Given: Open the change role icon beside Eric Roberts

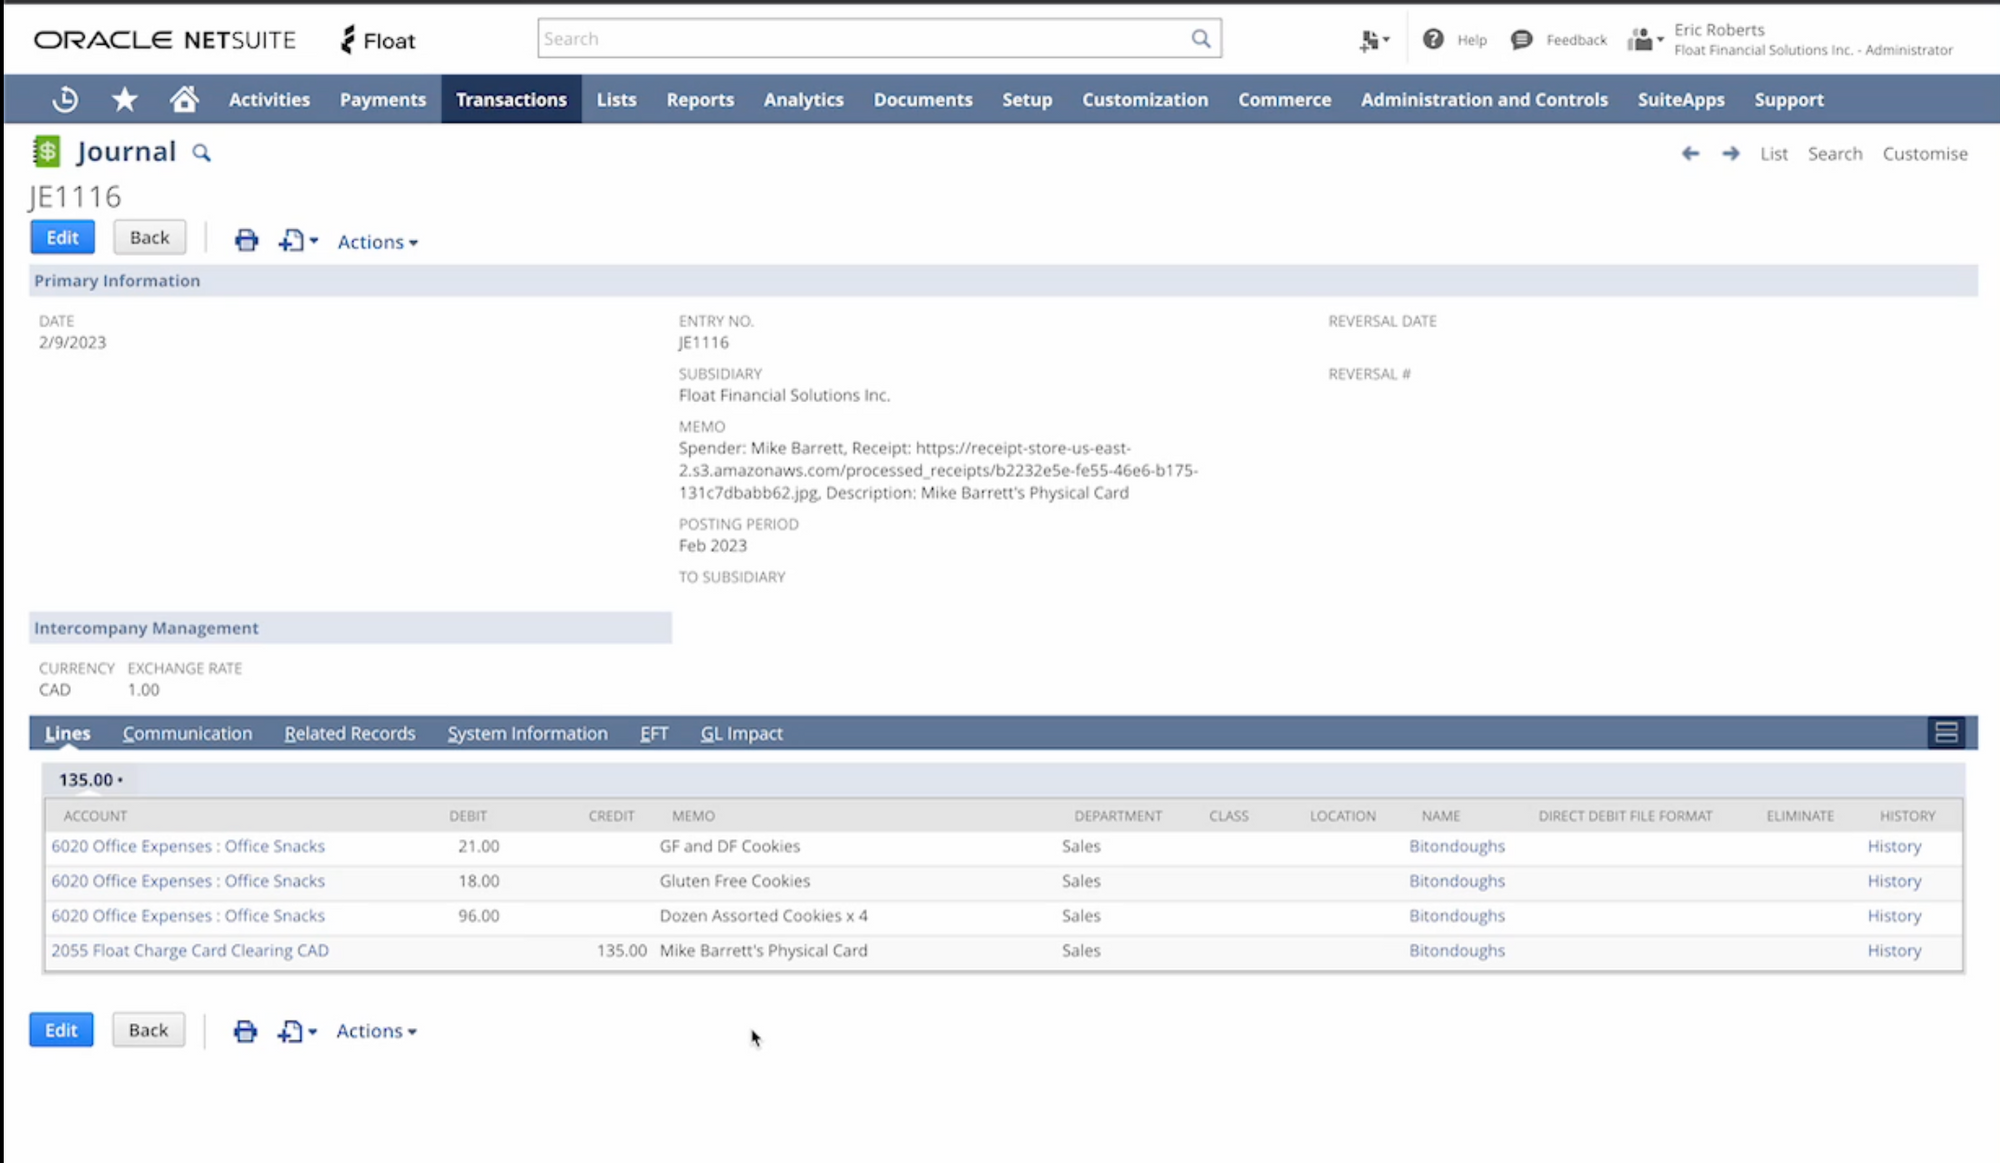Looking at the screenshot, I should pyautogui.click(x=1645, y=40).
